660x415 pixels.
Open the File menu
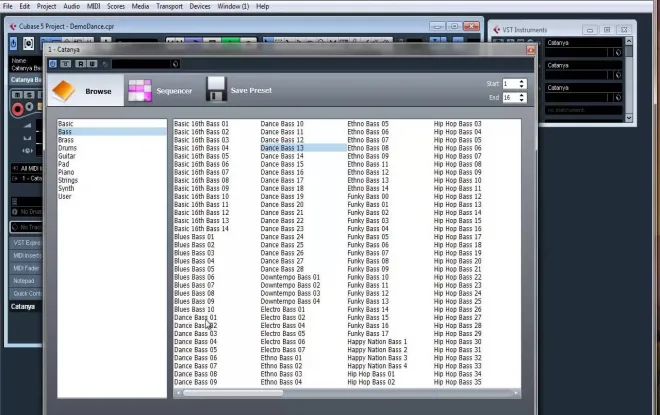click(x=8, y=6)
